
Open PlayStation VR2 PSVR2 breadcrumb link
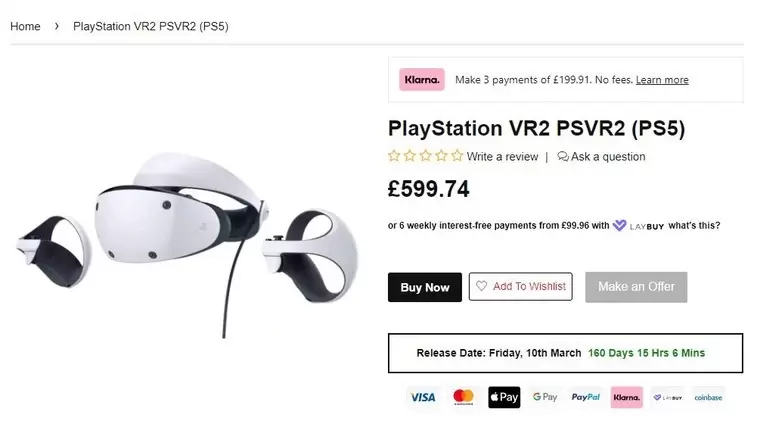pyautogui.click(x=151, y=26)
